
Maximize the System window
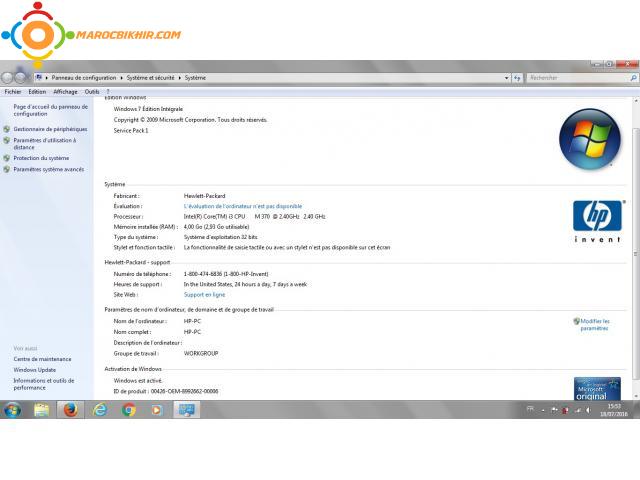click(609, 64)
